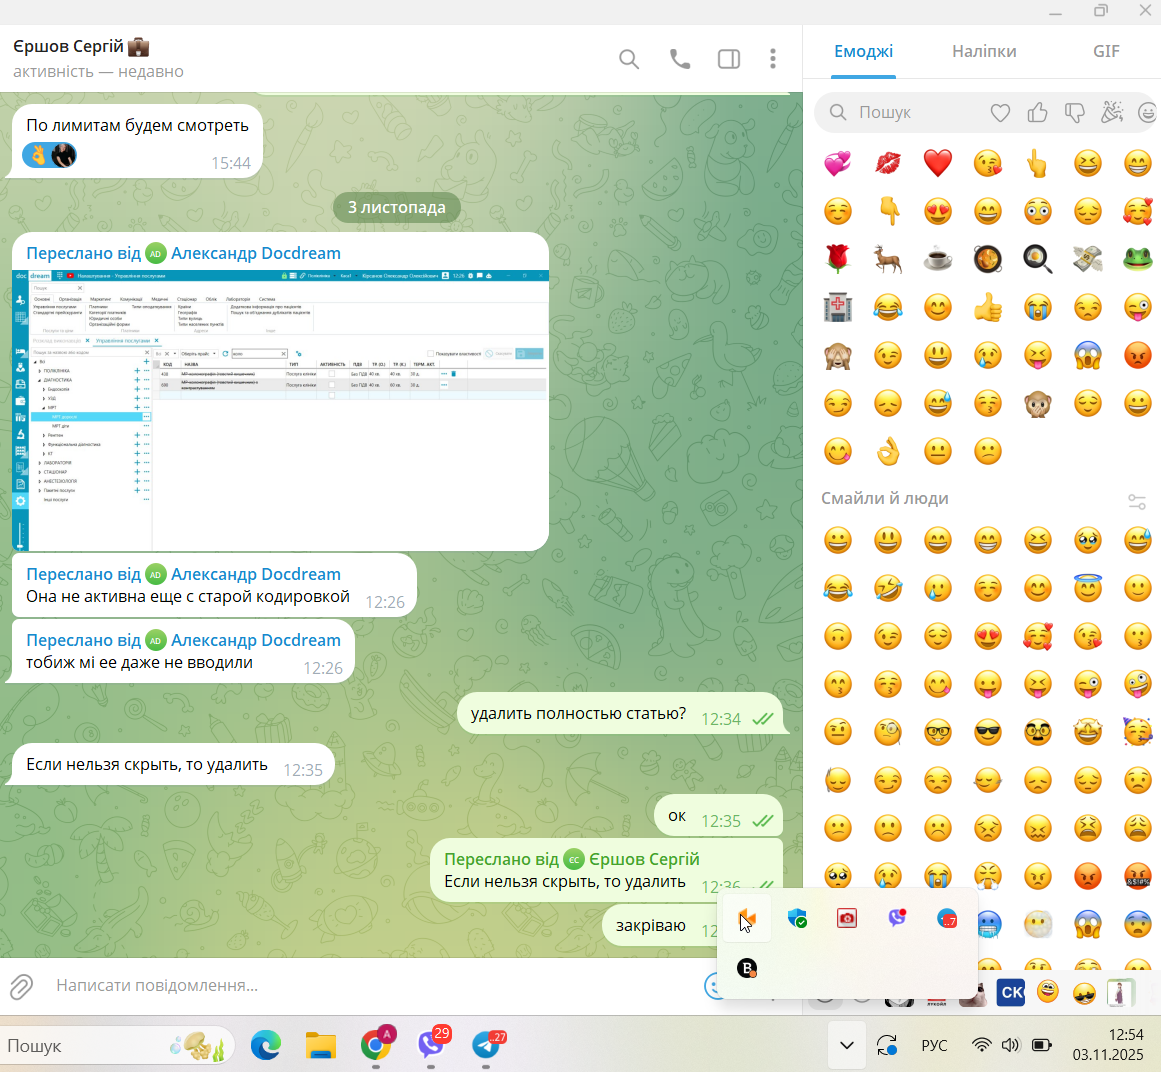Screen dimensions: 1161x1072
Task: Select message 'удалить полностью статью?'
Action: point(620,714)
